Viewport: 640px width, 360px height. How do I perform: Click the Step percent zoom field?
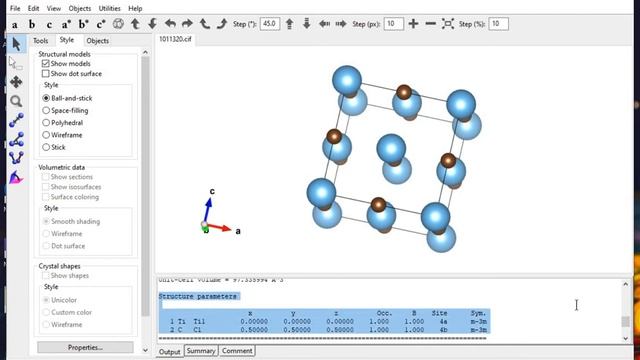498,24
